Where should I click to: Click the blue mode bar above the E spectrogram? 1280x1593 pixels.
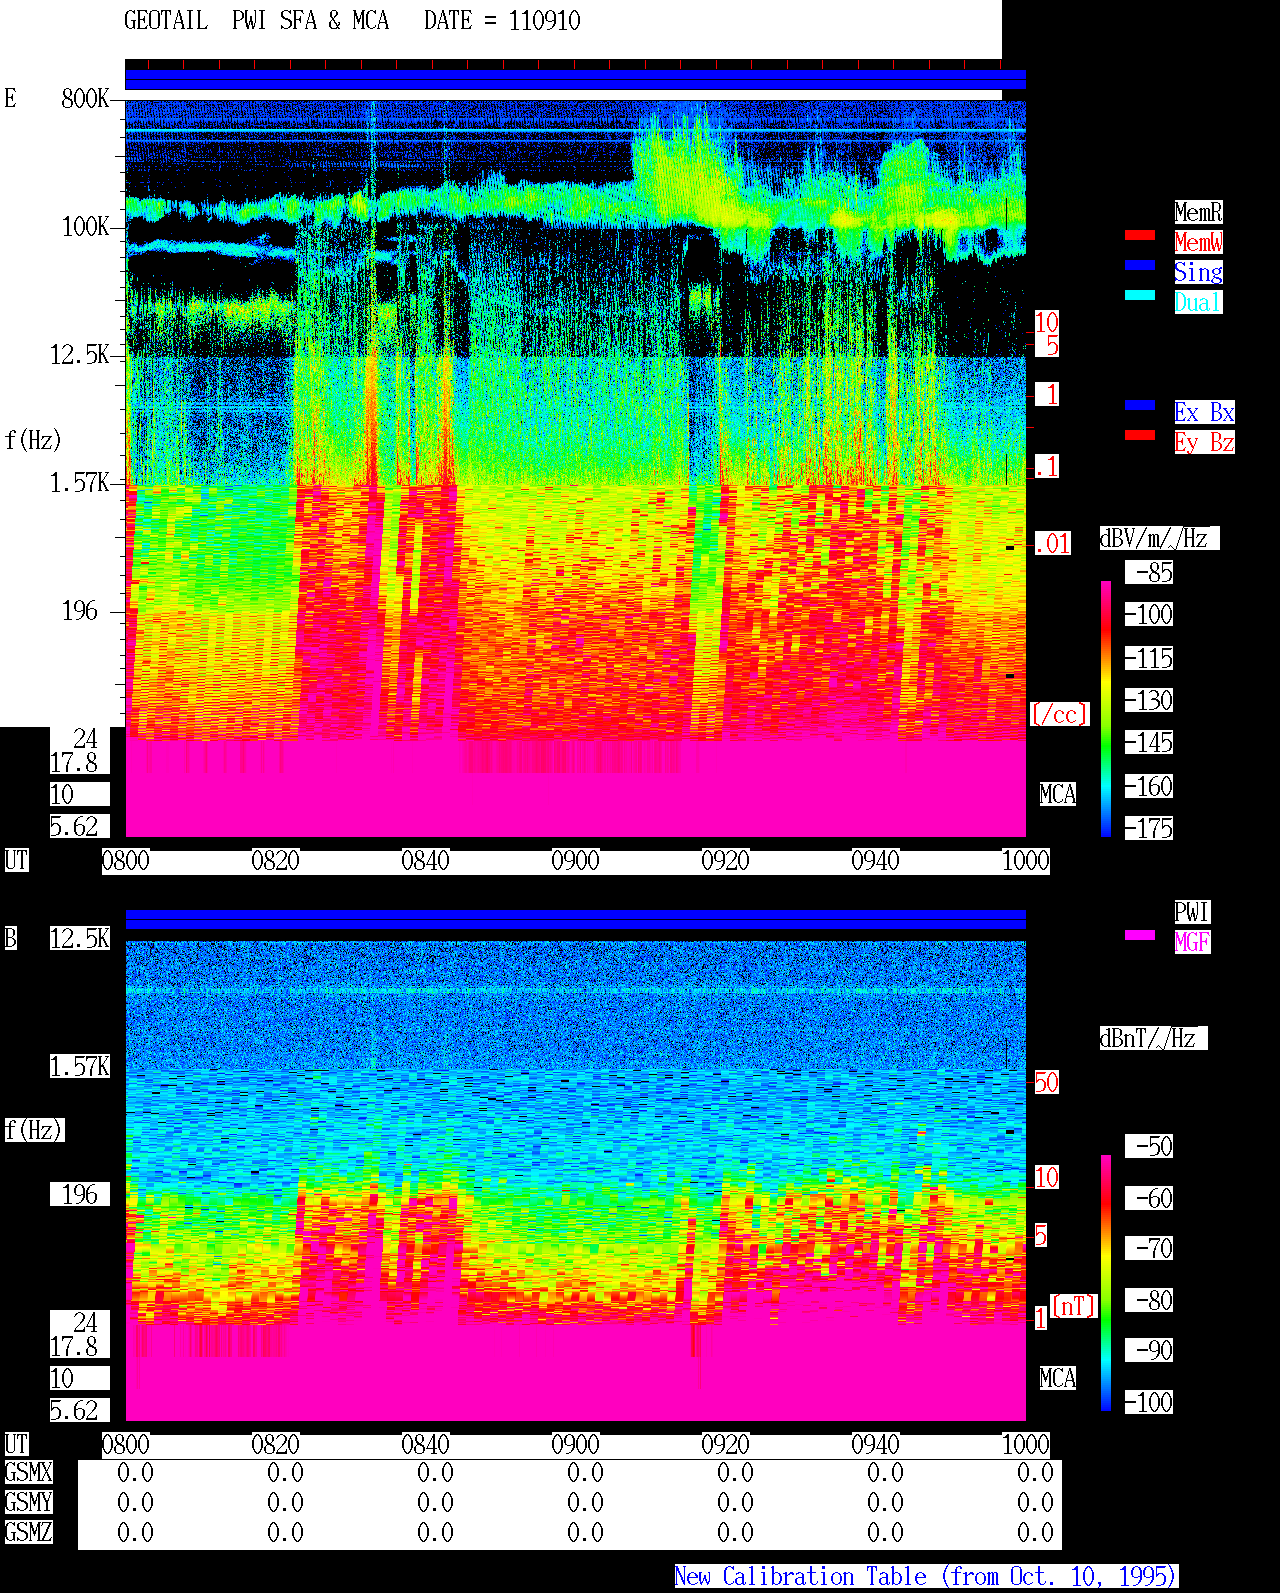575,80
